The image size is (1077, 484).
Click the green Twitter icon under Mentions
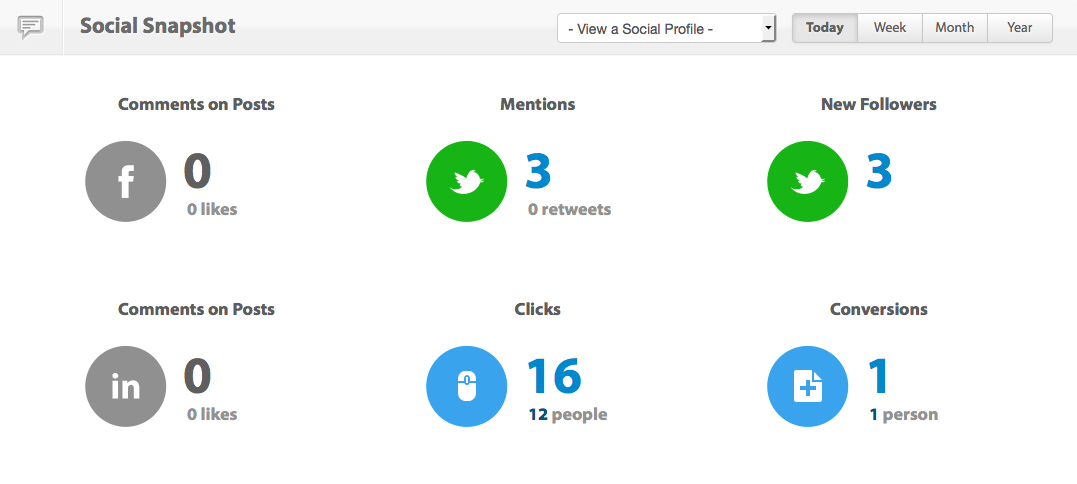(467, 181)
